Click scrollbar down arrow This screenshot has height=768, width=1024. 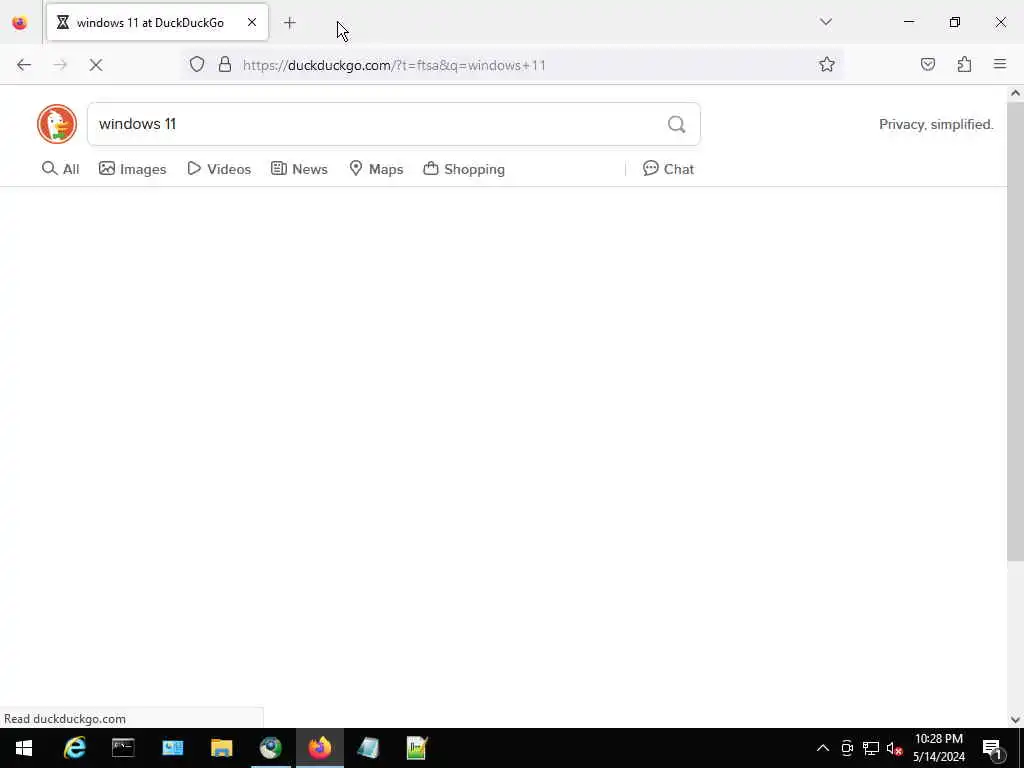tap(1015, 720)
